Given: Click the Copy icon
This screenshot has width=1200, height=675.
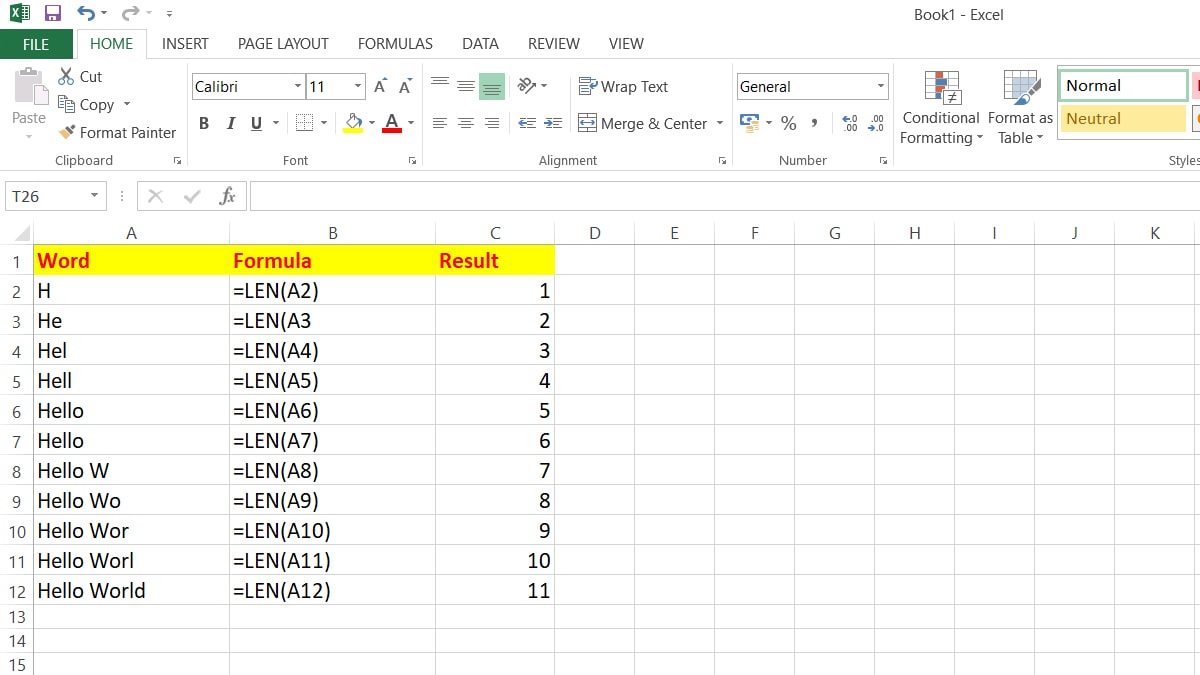Looking at the screenshot, I should coord(67,104).
